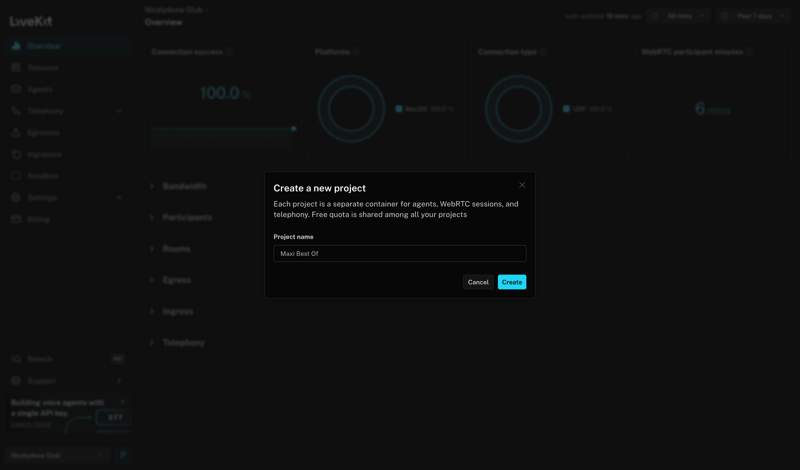Image resolution: width=800 pixels, height=470 pixels.
Task: Cancel the new project dialog
Action: point(478,282)
